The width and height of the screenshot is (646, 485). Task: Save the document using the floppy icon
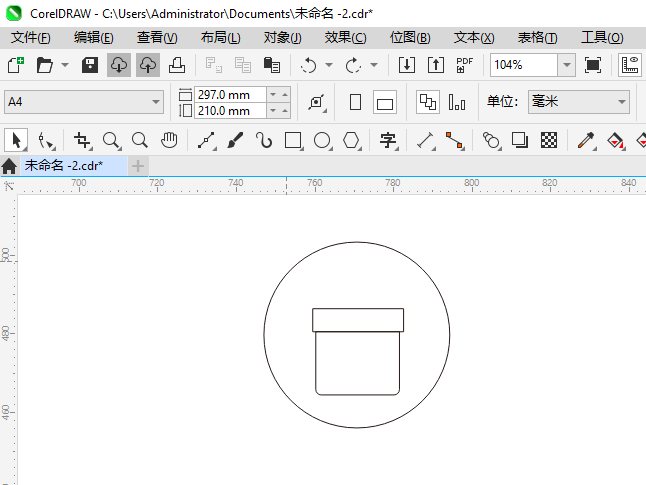point(90,65)
